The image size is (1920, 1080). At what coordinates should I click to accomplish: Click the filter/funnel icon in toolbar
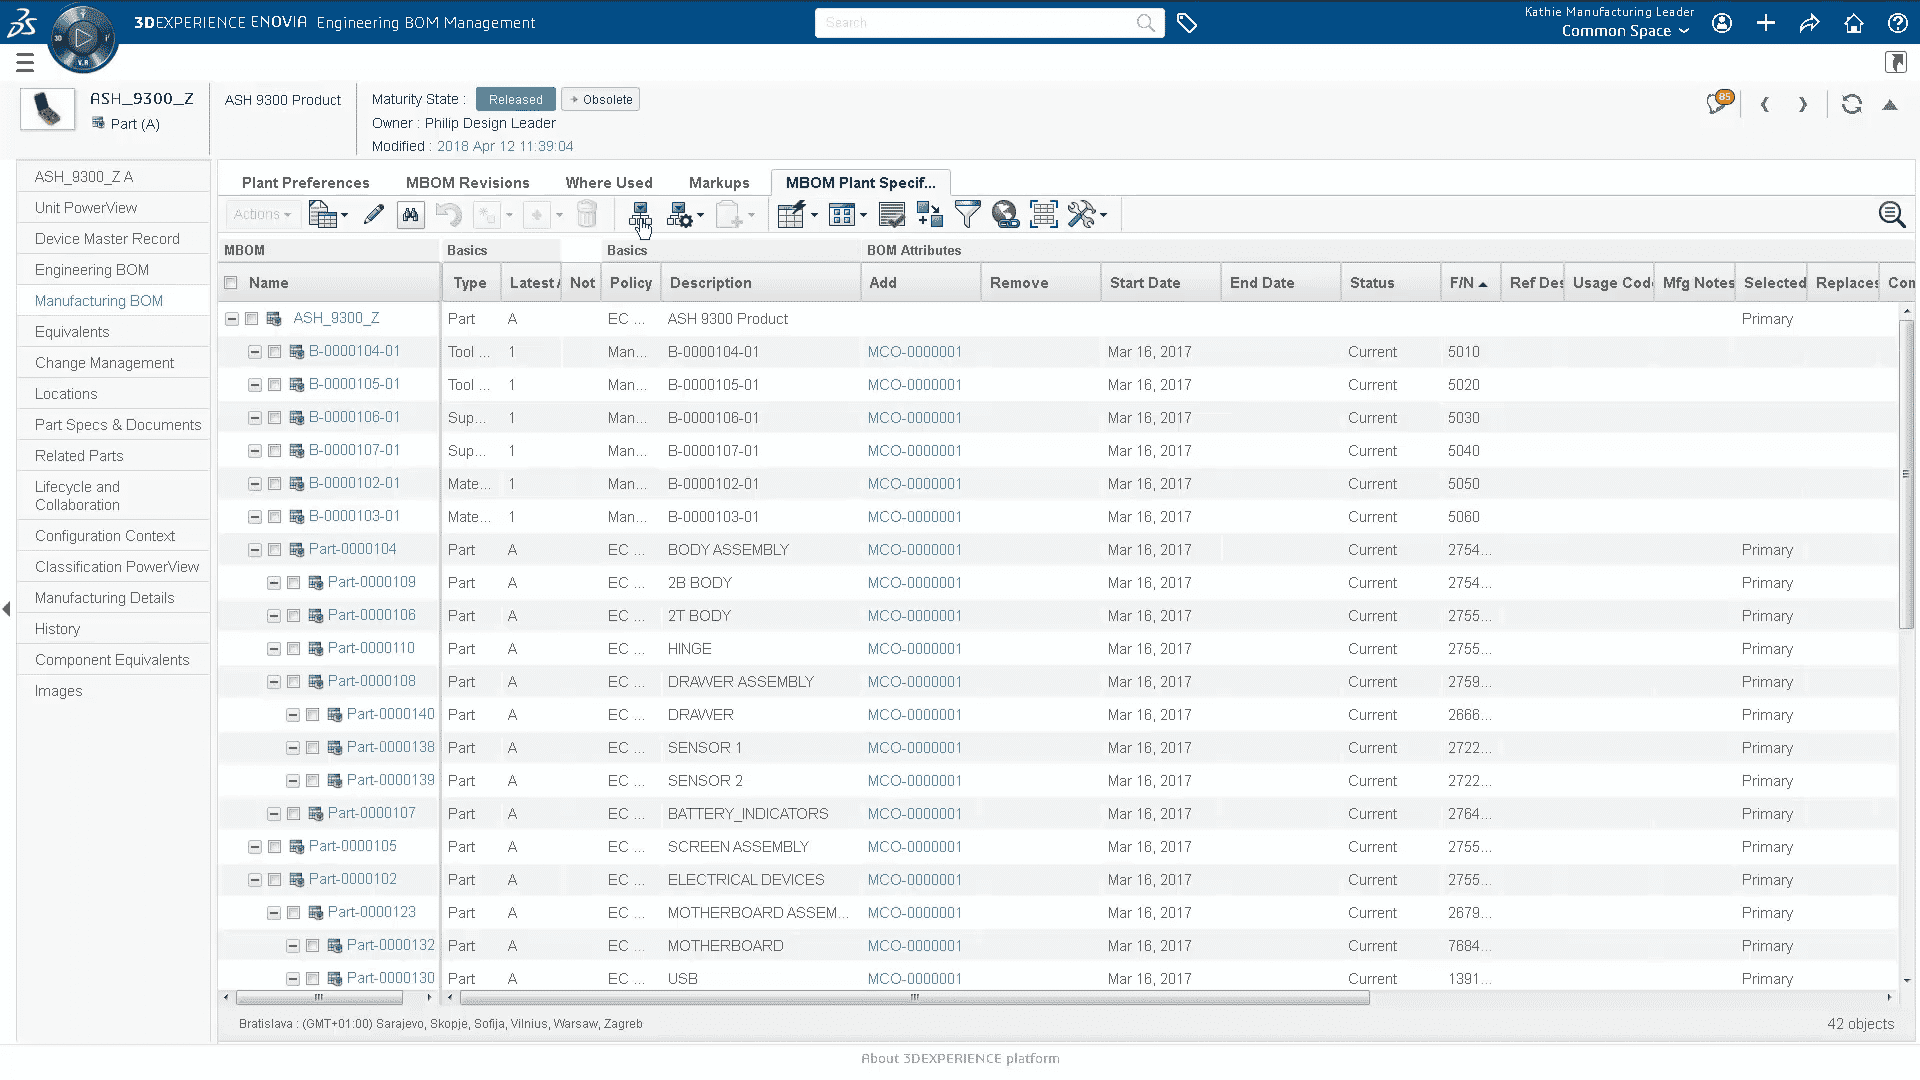(x=968, y=214)
